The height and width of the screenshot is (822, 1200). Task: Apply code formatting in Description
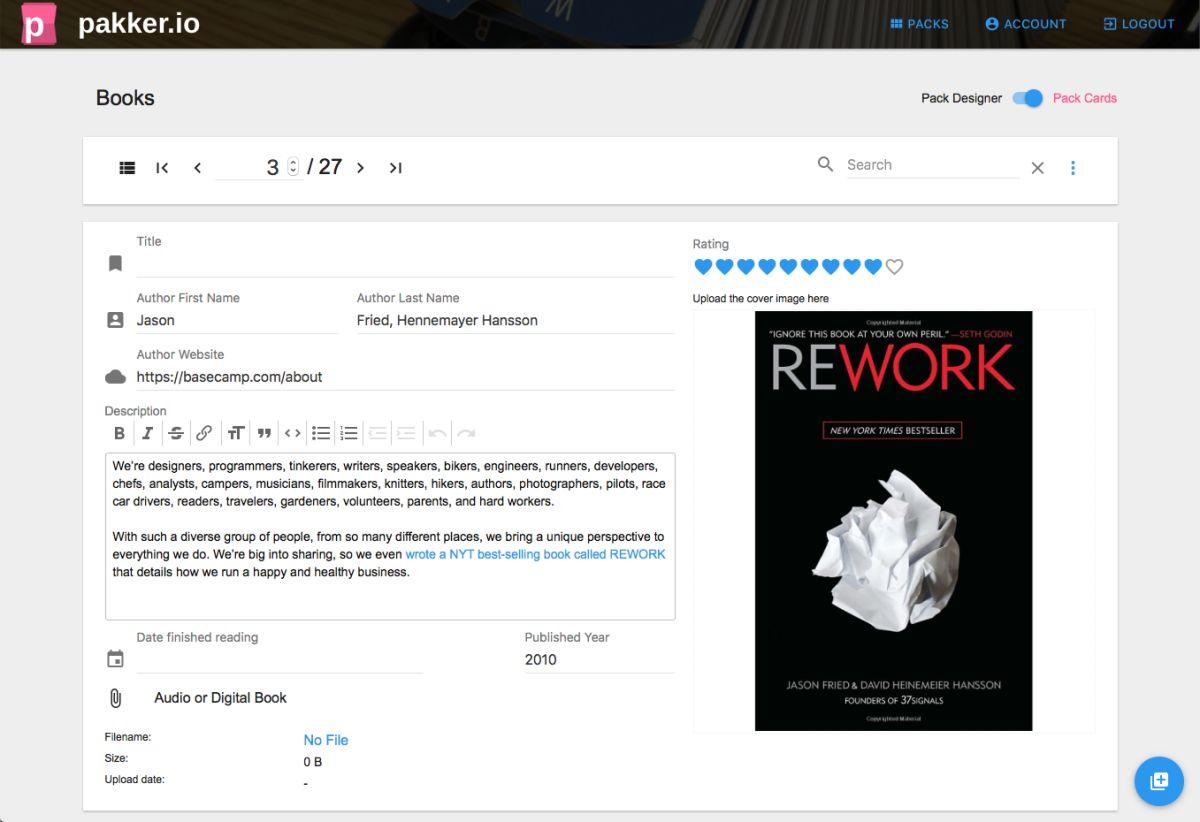click(x=293, y=433)
